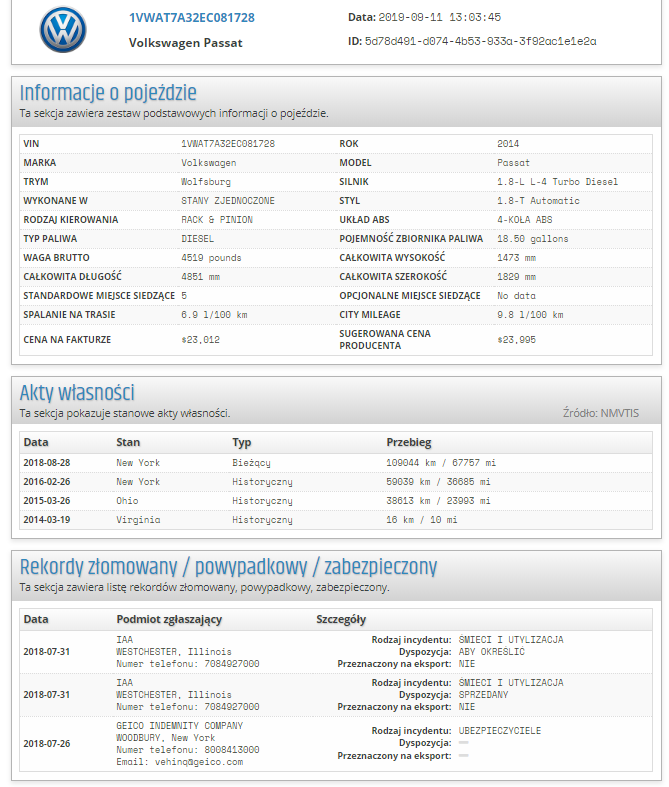This screenshot has height=787, width=669.
Task: Click the report ID value in header
Action: coord(480,41)
